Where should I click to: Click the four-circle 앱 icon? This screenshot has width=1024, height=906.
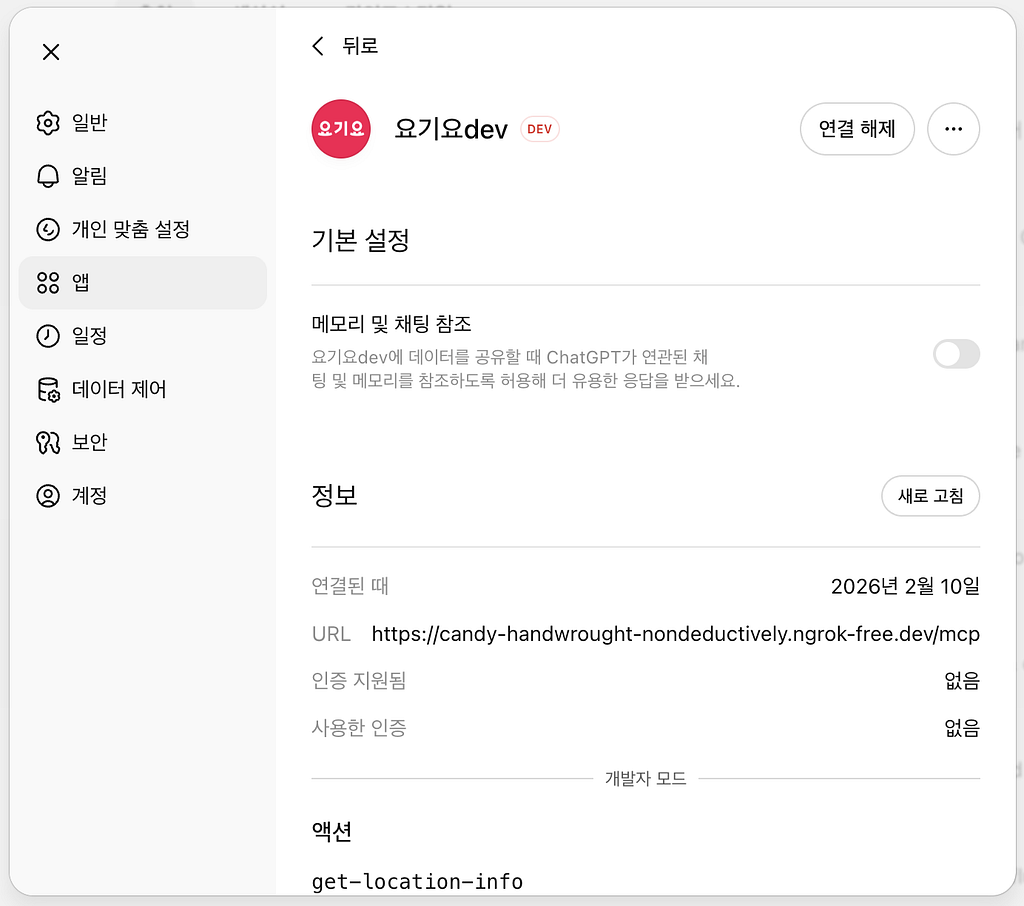(48, 283)
